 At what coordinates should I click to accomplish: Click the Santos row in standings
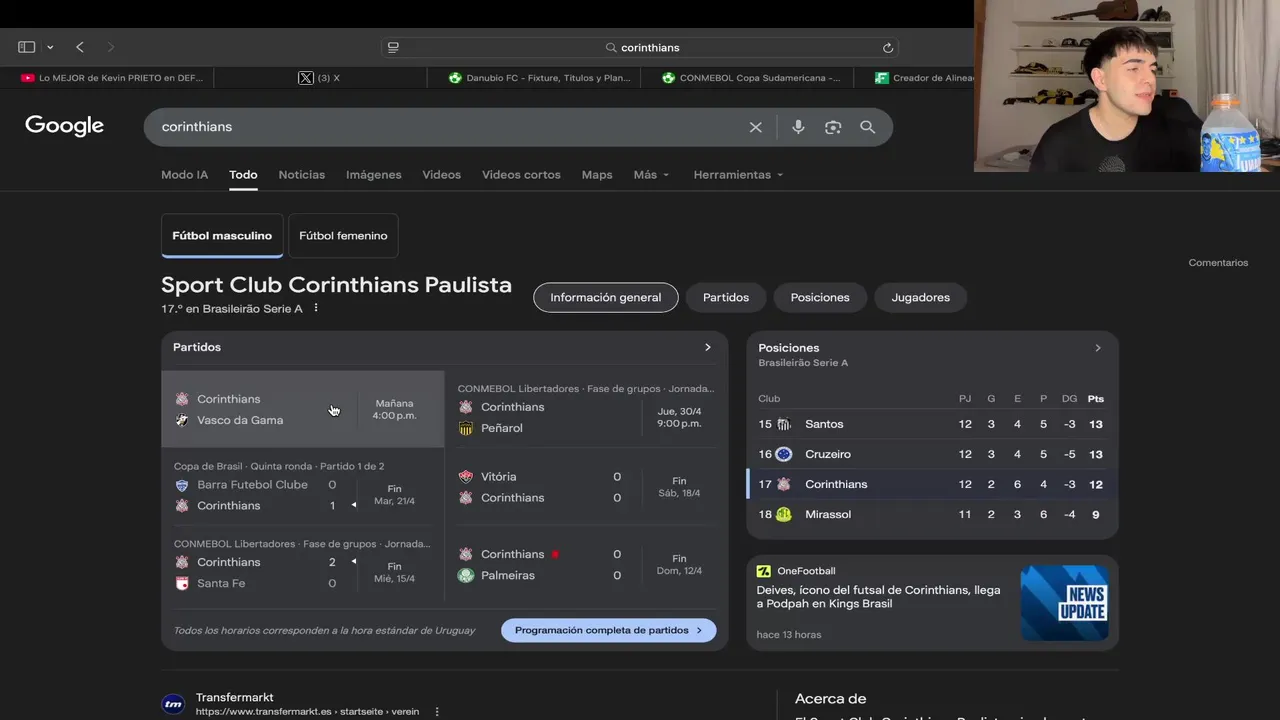tap(932, 424)
